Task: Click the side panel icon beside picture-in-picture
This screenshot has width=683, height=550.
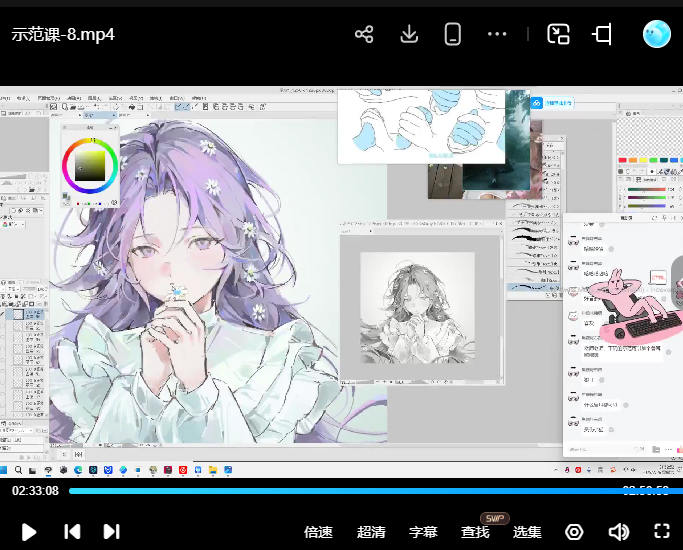Action: (x=602, y=34)
